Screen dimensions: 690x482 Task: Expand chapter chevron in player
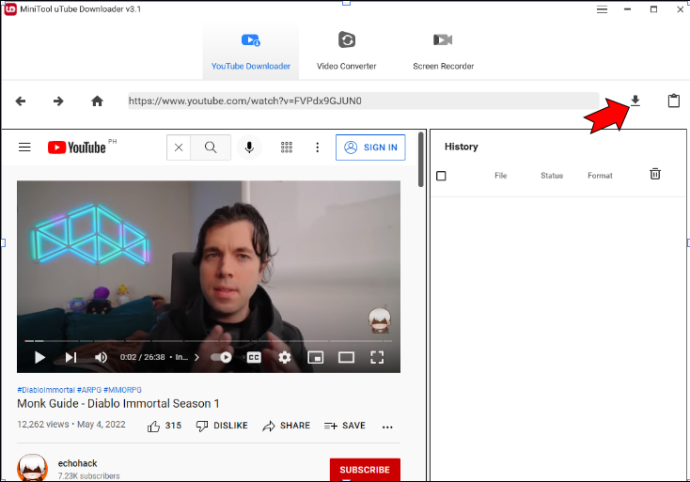coord(197,357)
